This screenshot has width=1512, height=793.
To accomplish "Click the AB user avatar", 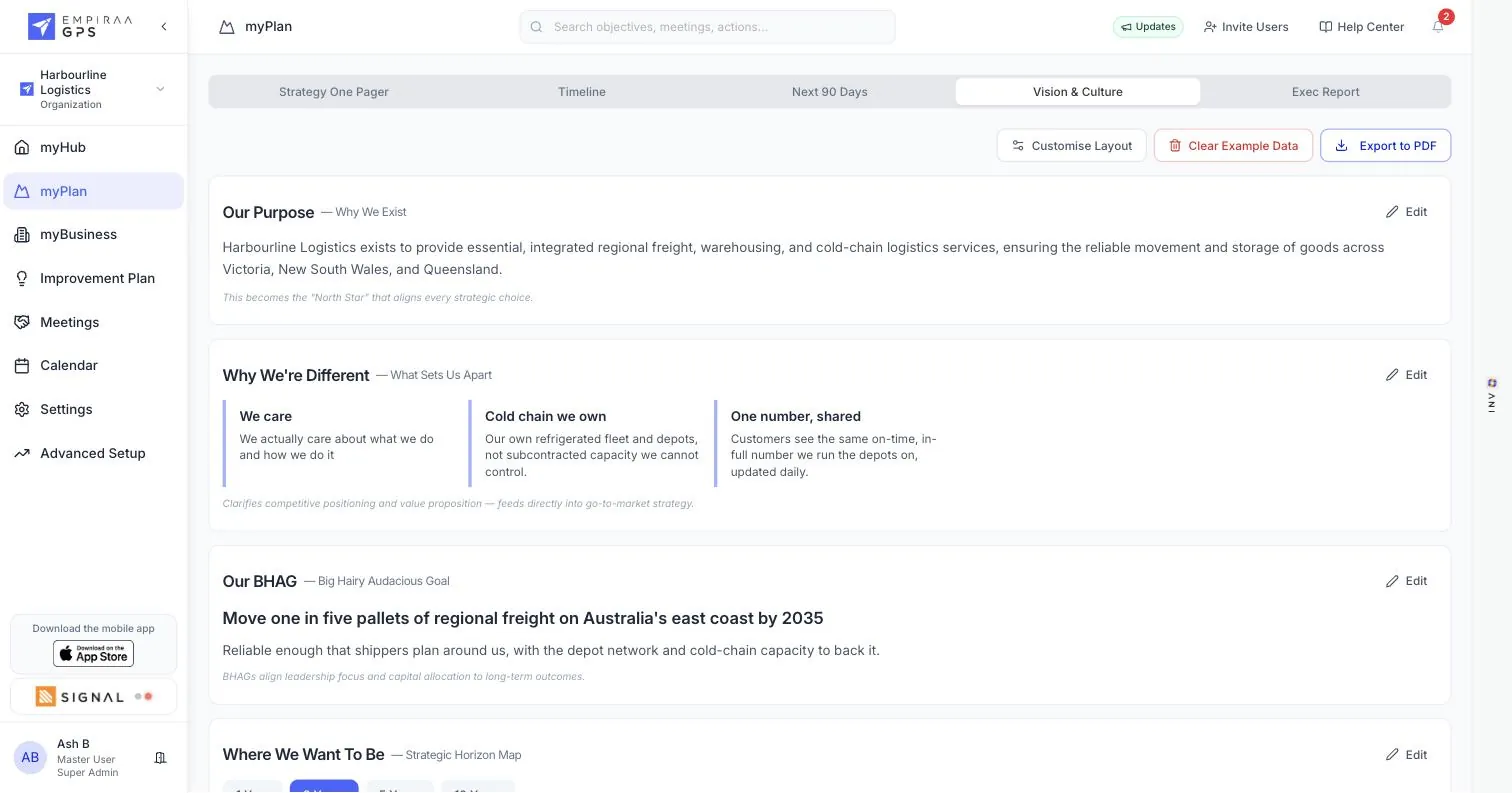I will tap(30, 758).
